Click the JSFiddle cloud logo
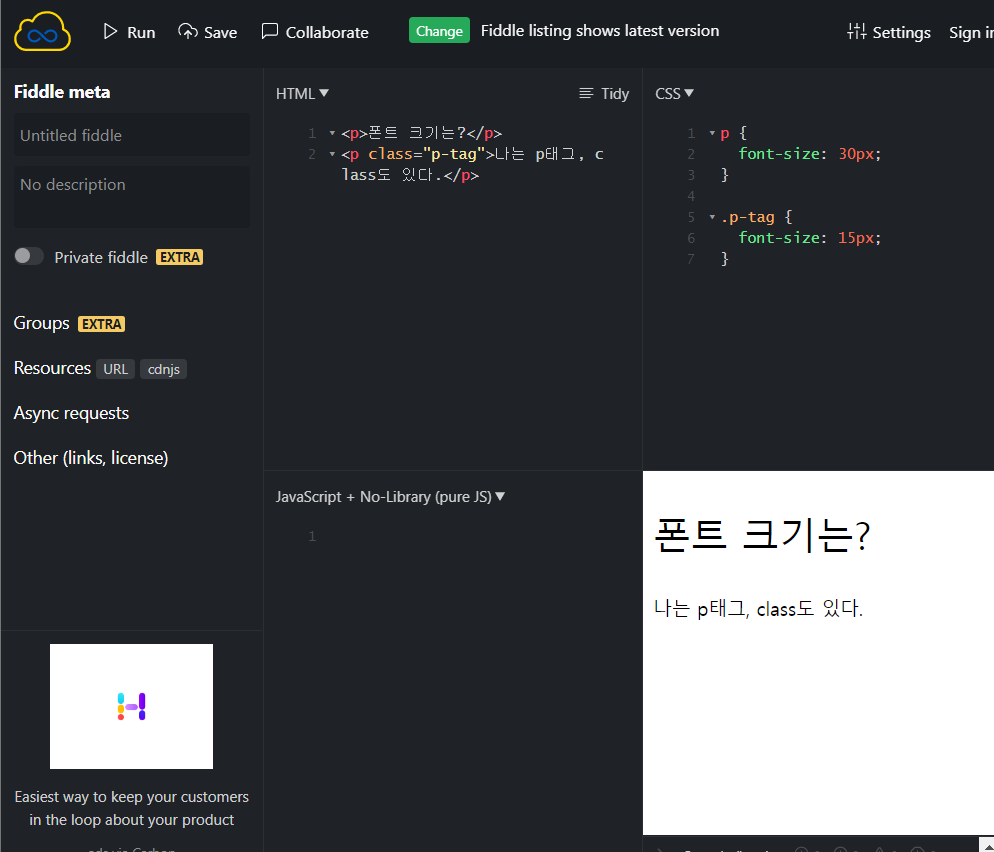The width and height of the screenshot is (994, 852). coord(42,31)
